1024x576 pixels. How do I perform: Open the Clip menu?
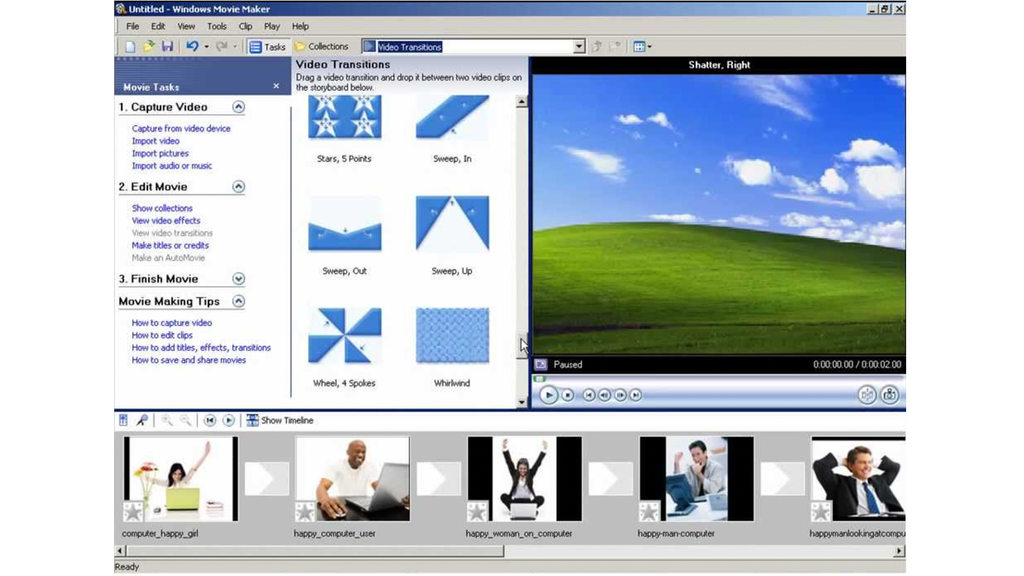pyautogui.click(x=245, y=26)
